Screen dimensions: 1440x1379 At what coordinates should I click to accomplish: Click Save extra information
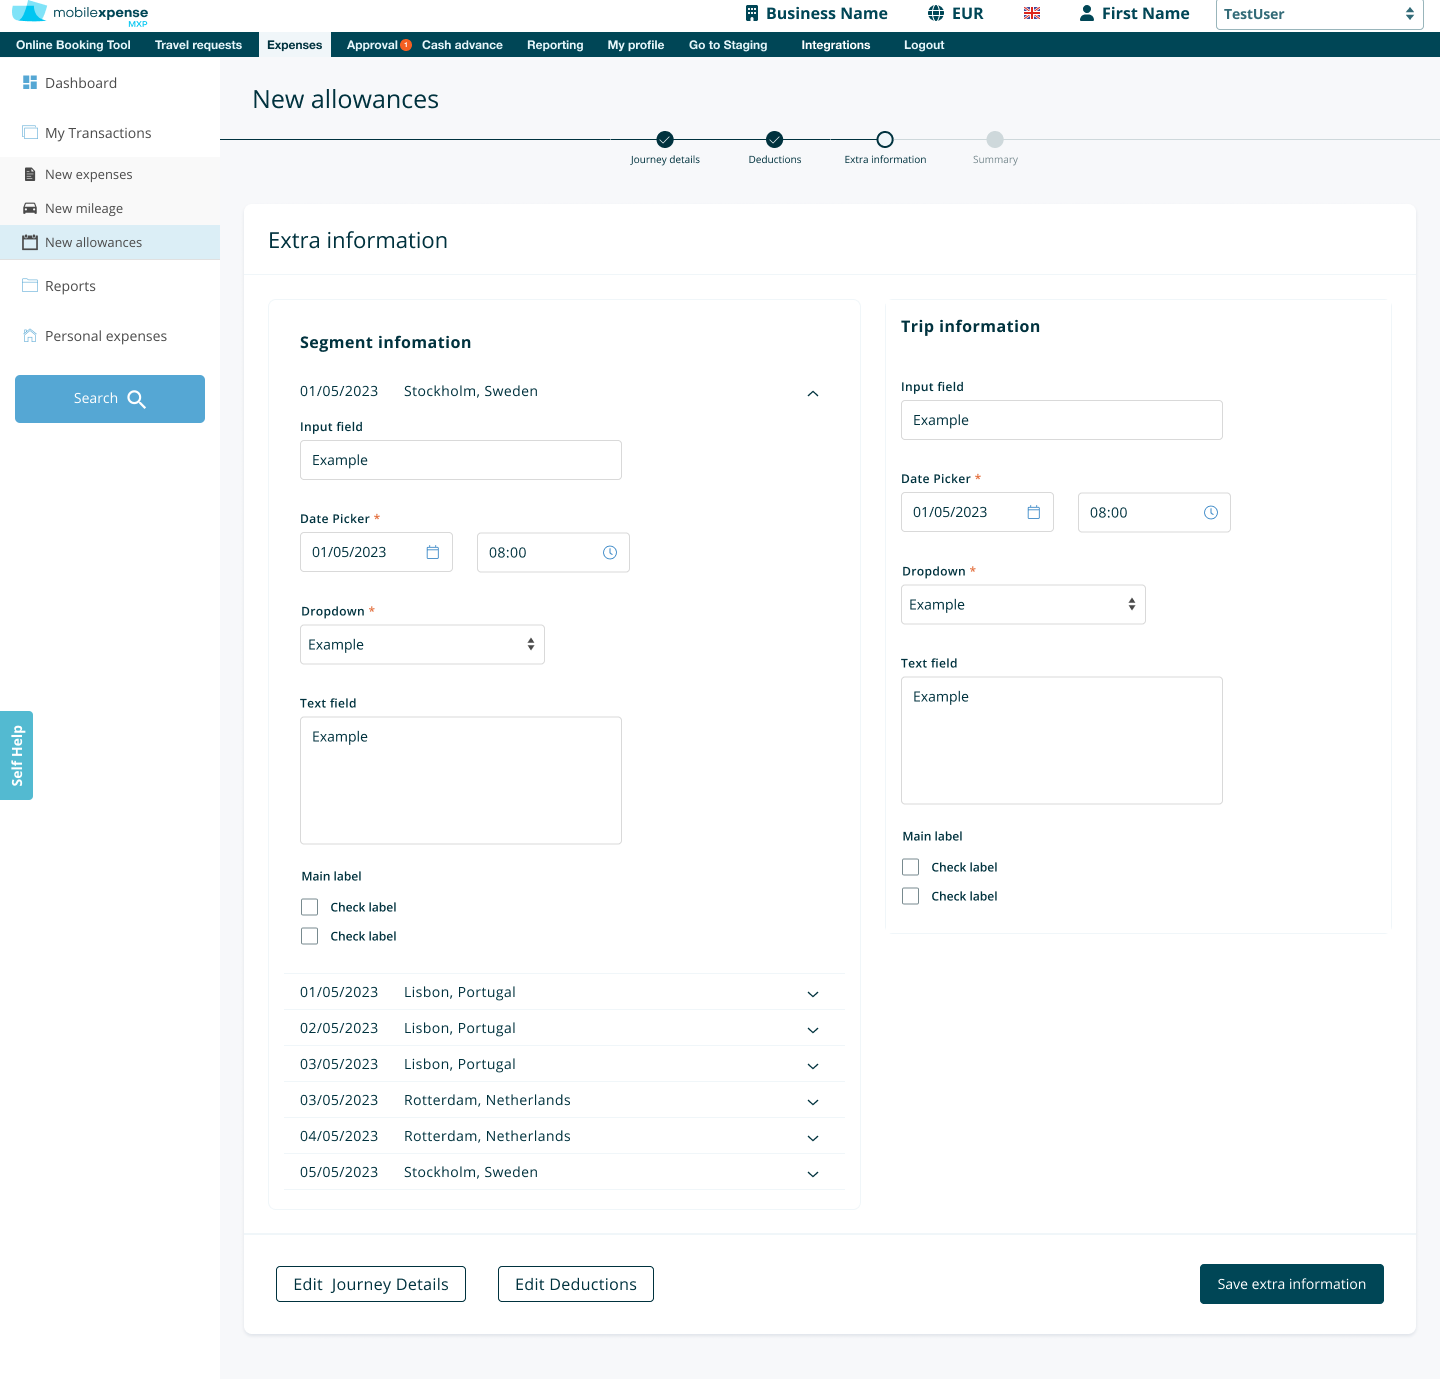coord(1291,1284)
